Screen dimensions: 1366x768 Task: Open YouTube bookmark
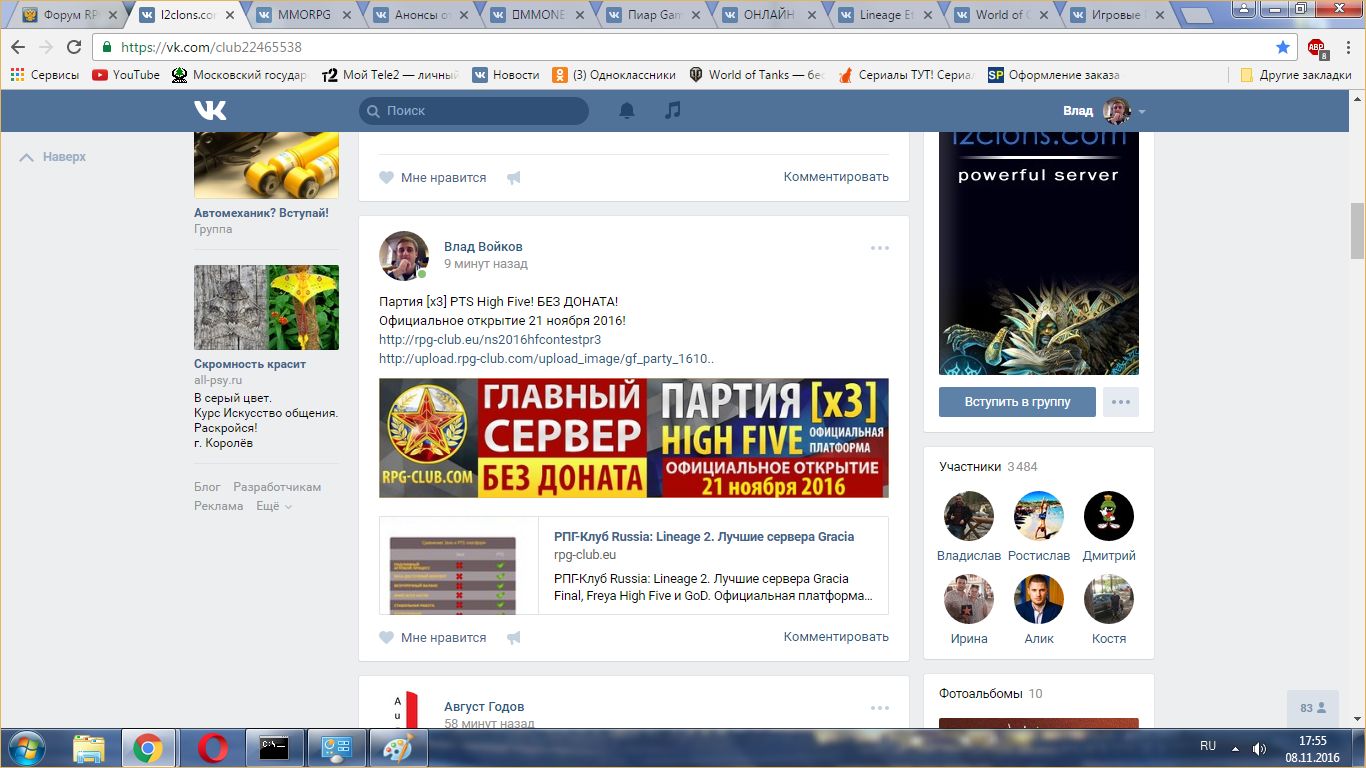[126, 75]
